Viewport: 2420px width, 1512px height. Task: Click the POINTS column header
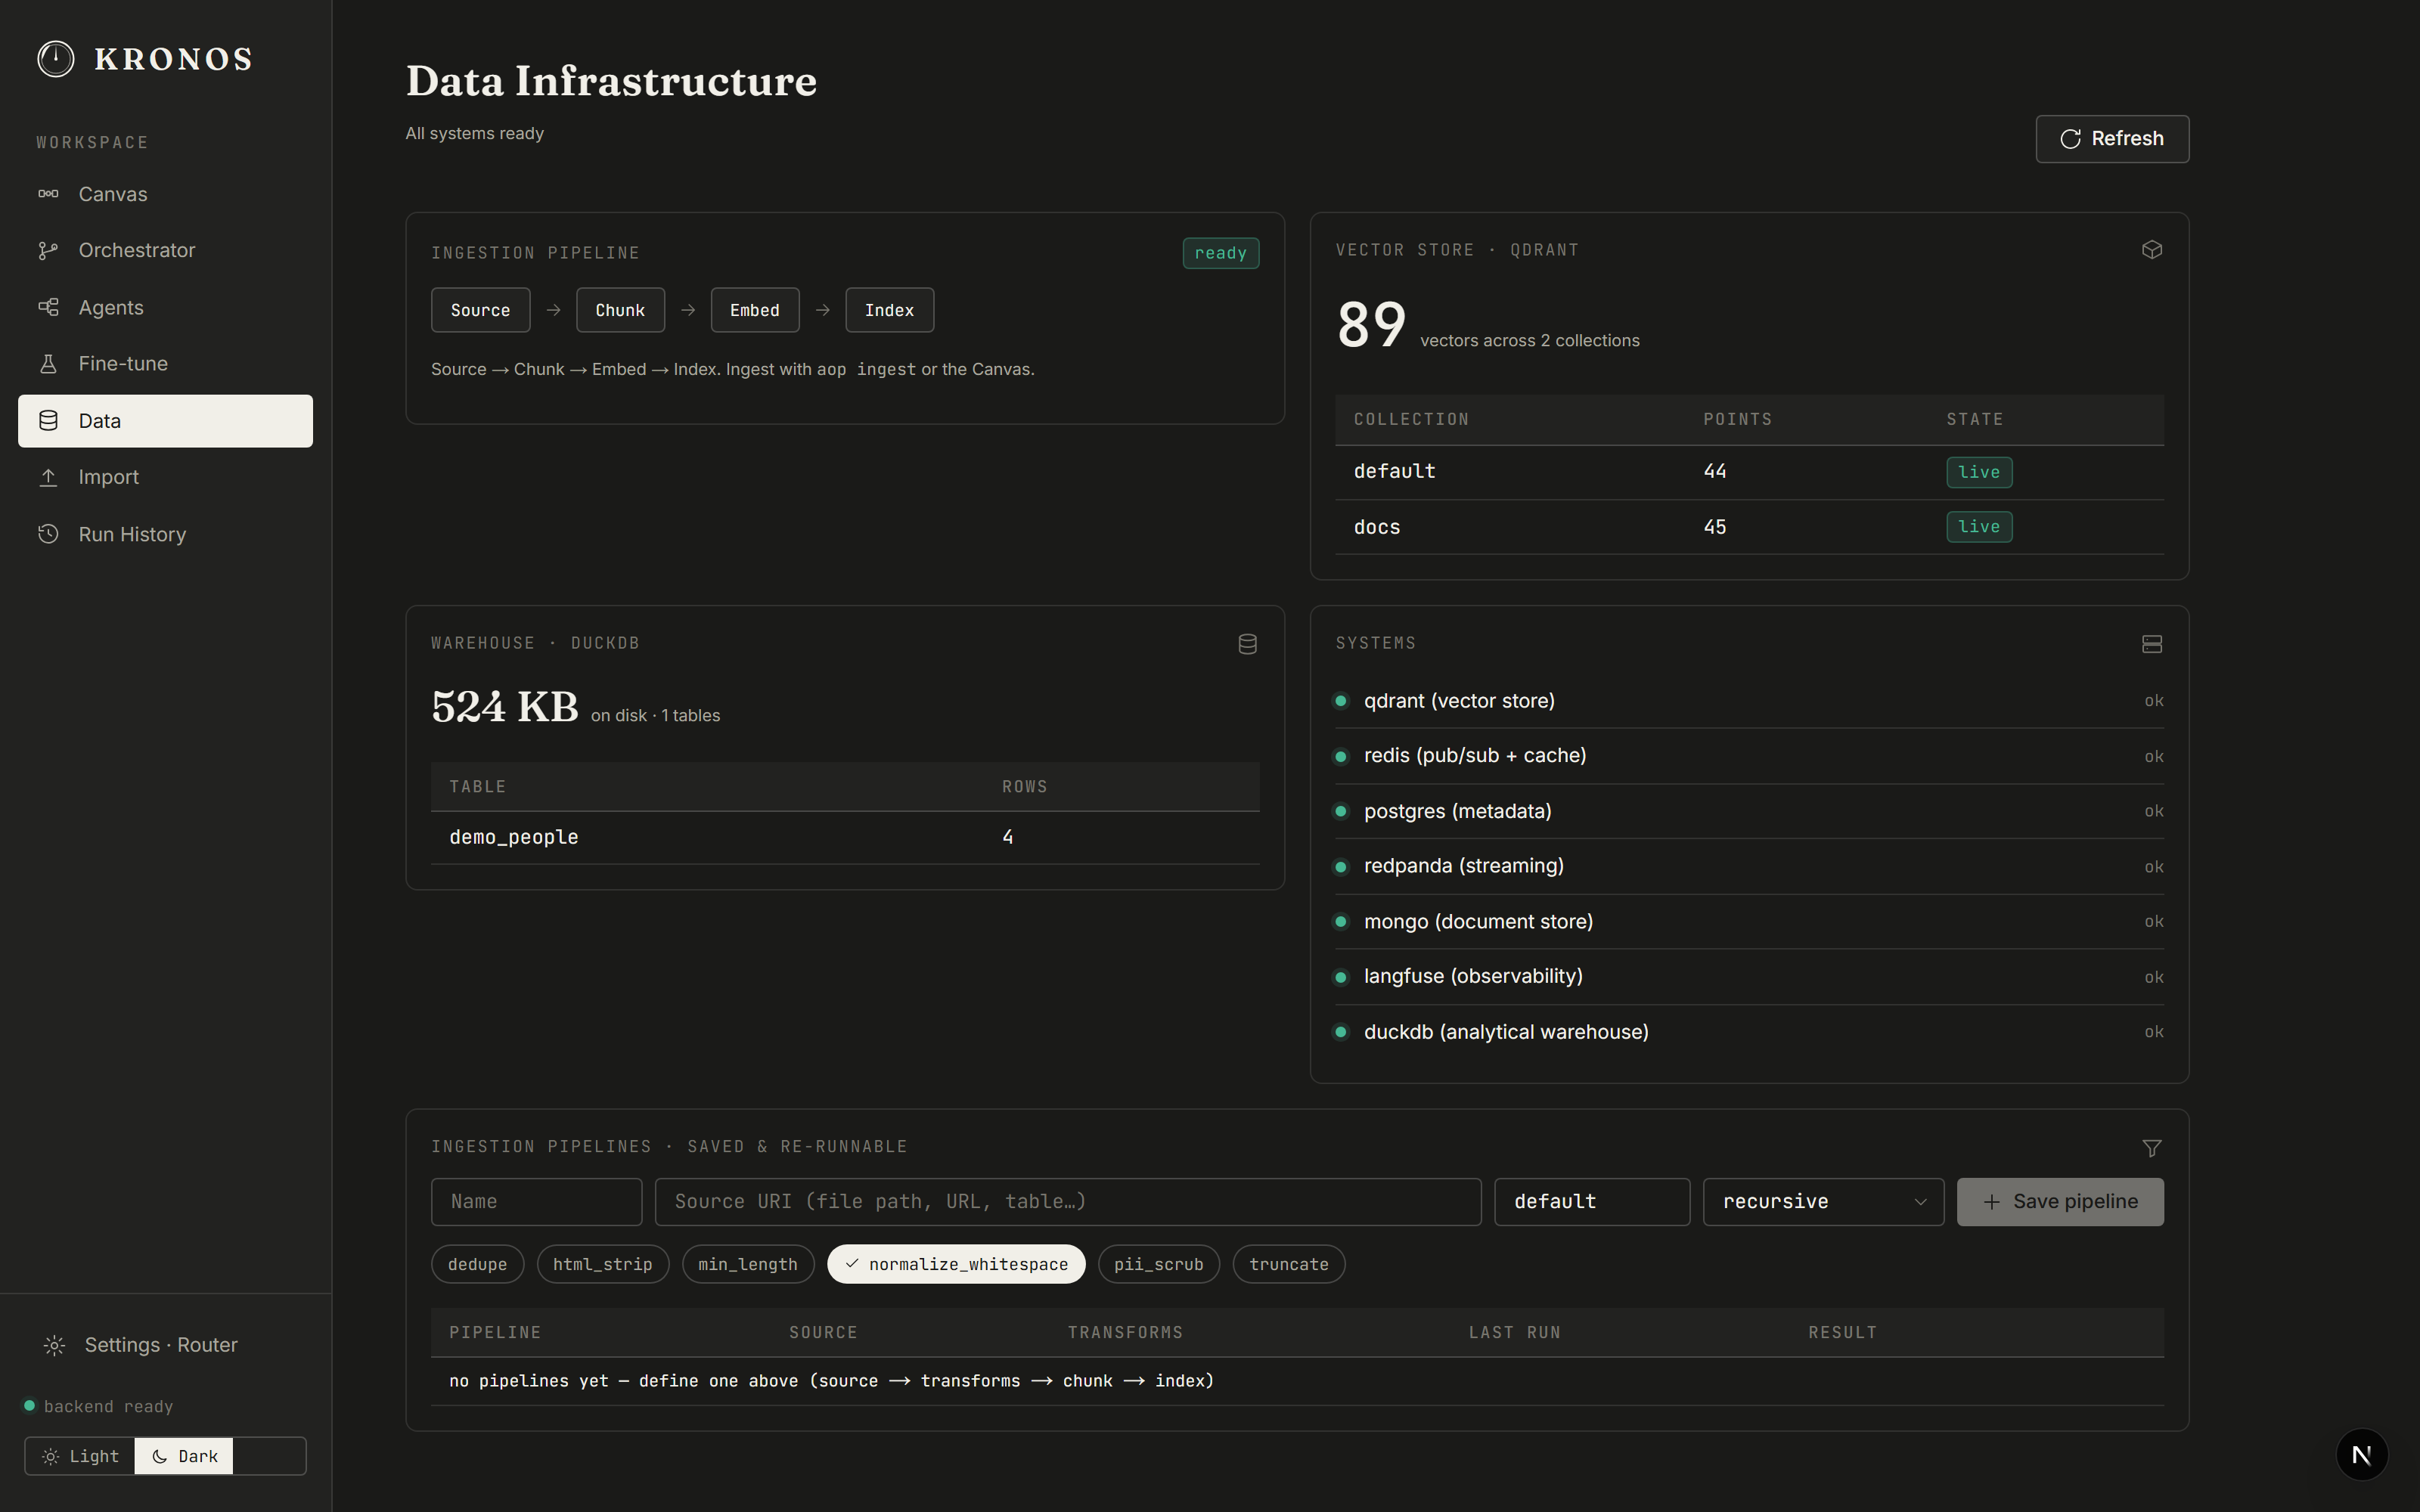point(1737,419)
